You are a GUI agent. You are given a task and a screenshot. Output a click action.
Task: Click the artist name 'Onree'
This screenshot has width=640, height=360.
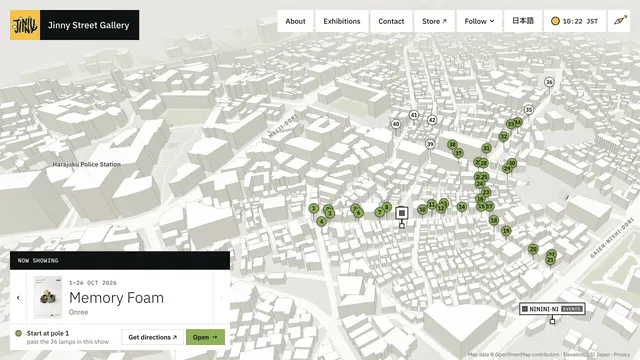point(78,312)
